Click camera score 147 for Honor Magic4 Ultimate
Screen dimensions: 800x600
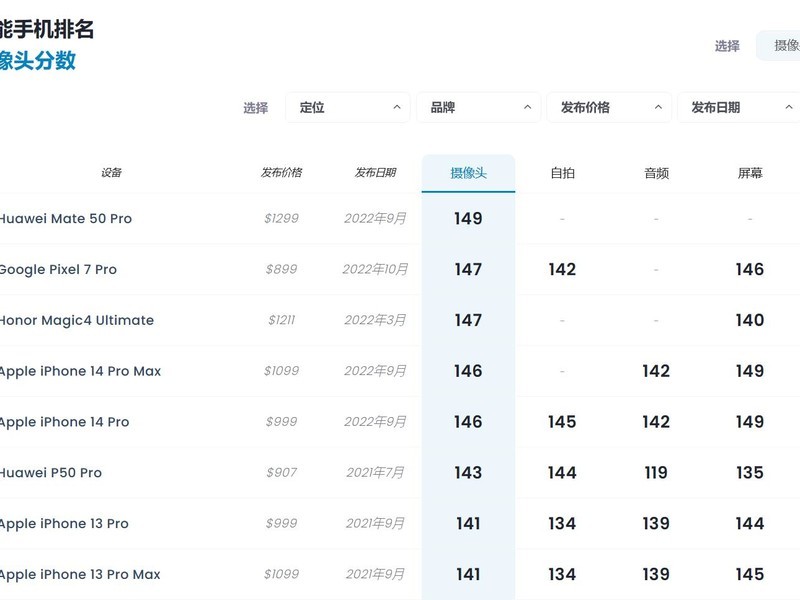tap(468, 320)
